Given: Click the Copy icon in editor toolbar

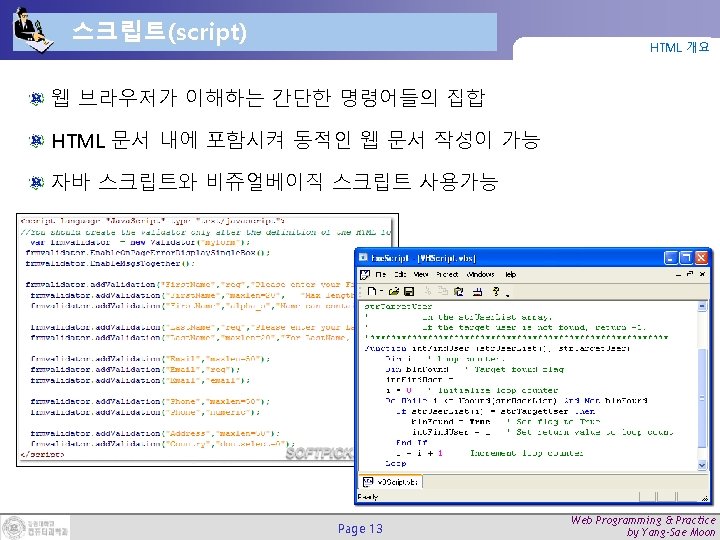Looking at the screenshot, I should pyautogui.click(x=443, y=291).
